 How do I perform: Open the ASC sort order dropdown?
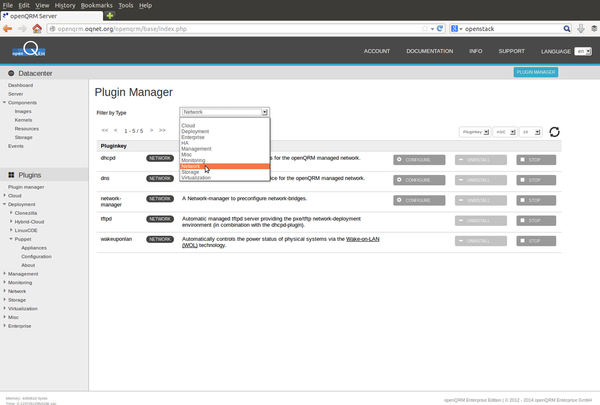pyautogui.click(x=505, y=132)
